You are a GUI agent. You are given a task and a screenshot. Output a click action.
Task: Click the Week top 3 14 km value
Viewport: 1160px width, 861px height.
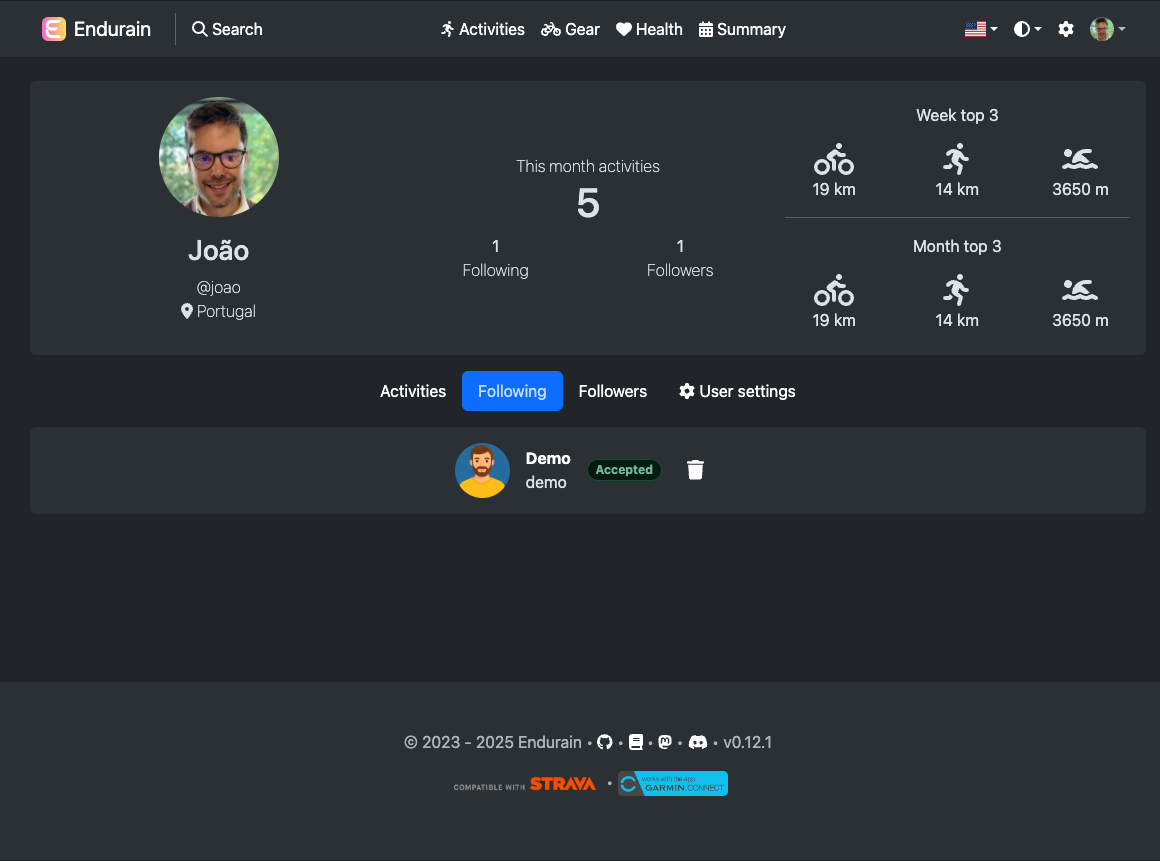957,189
